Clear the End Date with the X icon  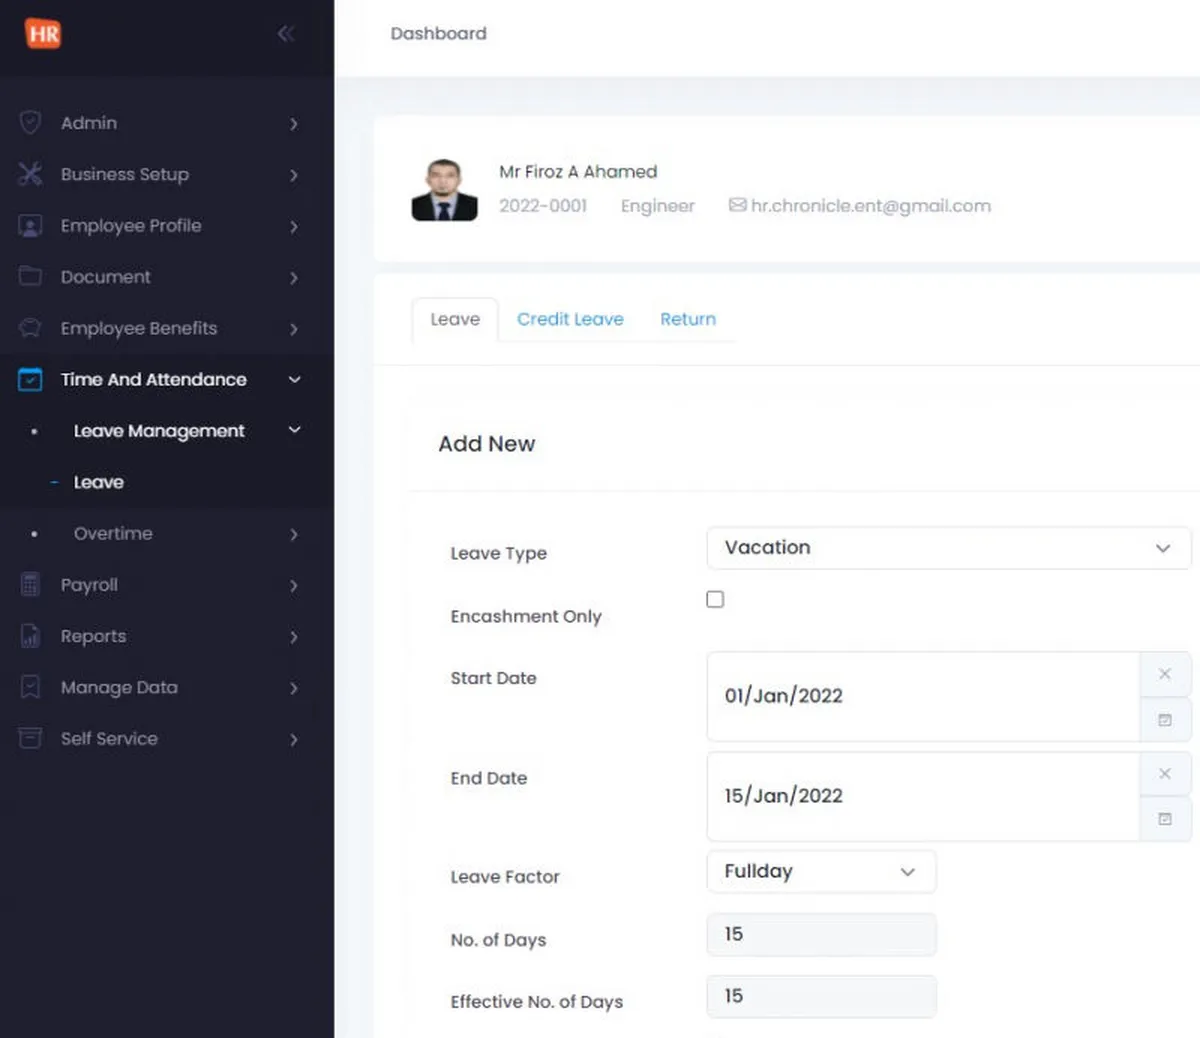(x=1164, y=774)
